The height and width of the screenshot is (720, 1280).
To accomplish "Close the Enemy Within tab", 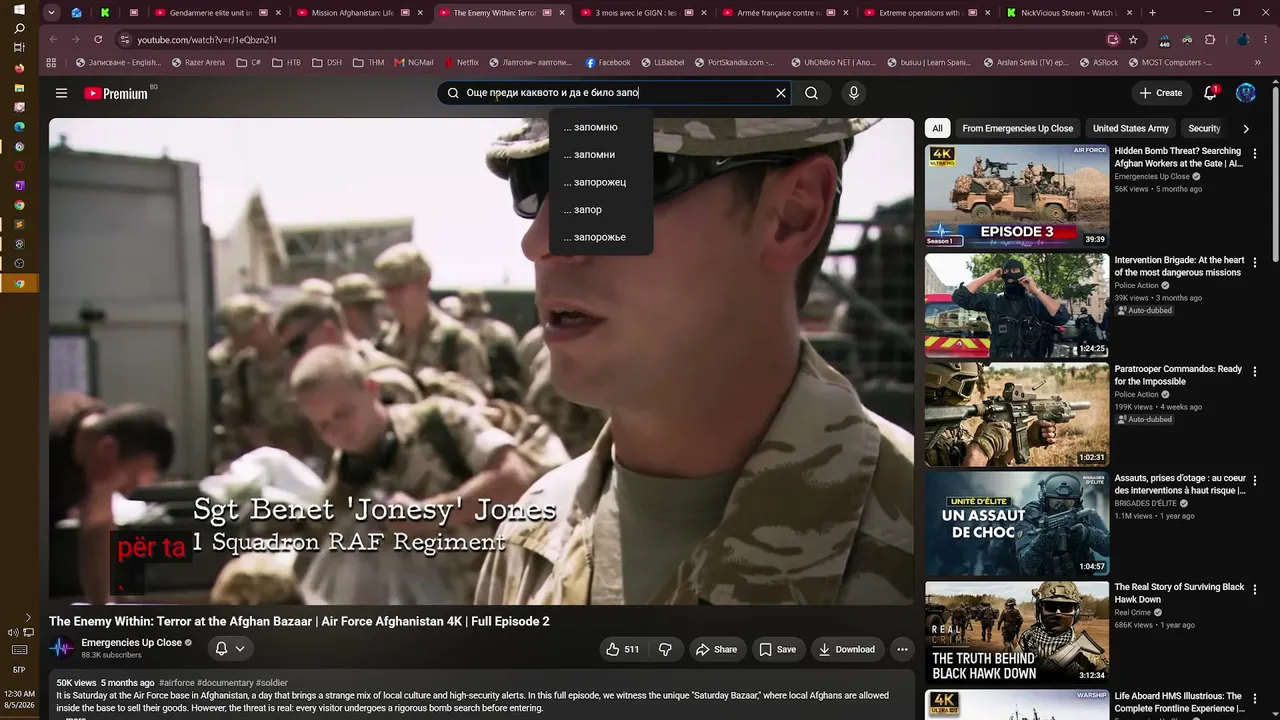I will pyautogui.click(x=562, y=13).
